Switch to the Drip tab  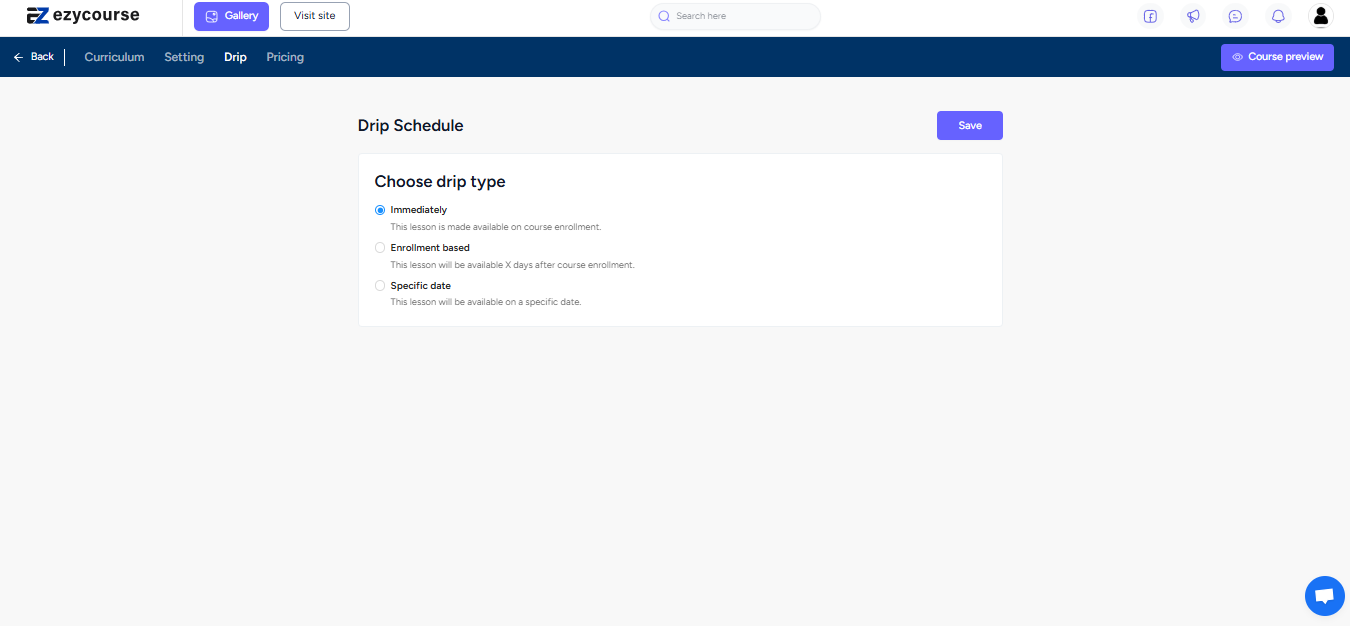235,57
